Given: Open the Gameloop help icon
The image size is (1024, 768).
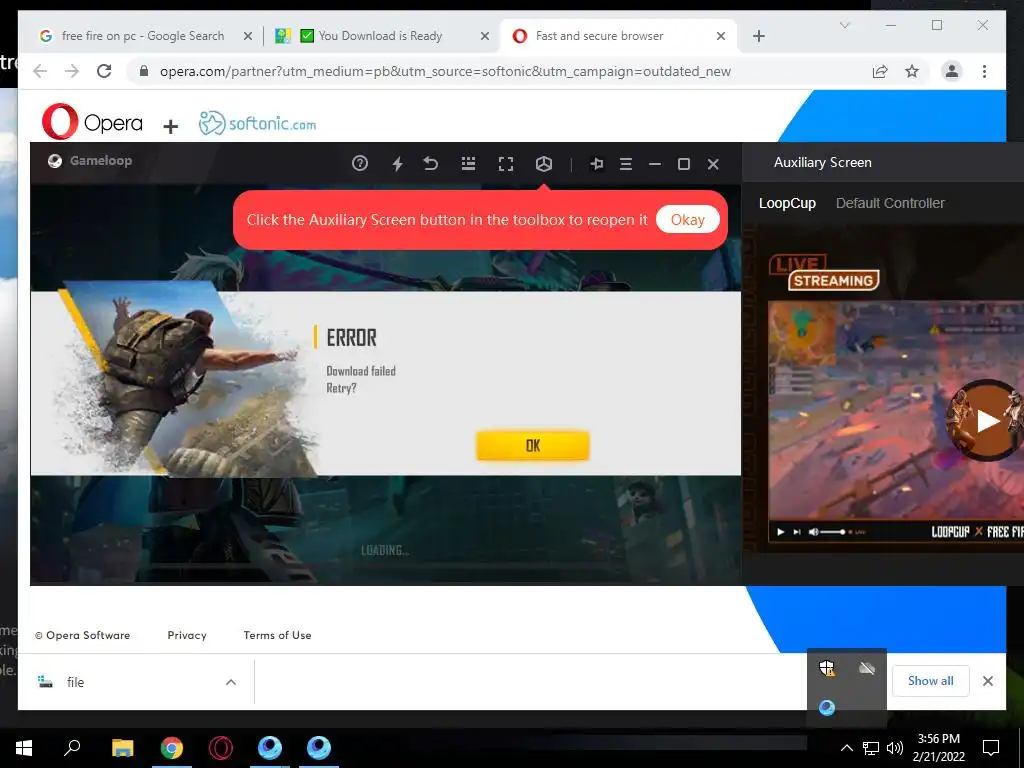Looking at the screenshot, I should click(360, 163).
